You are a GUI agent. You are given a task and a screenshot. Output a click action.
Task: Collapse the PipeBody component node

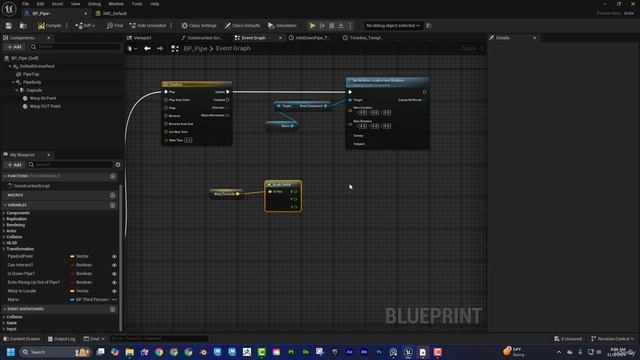coord(13,82)
